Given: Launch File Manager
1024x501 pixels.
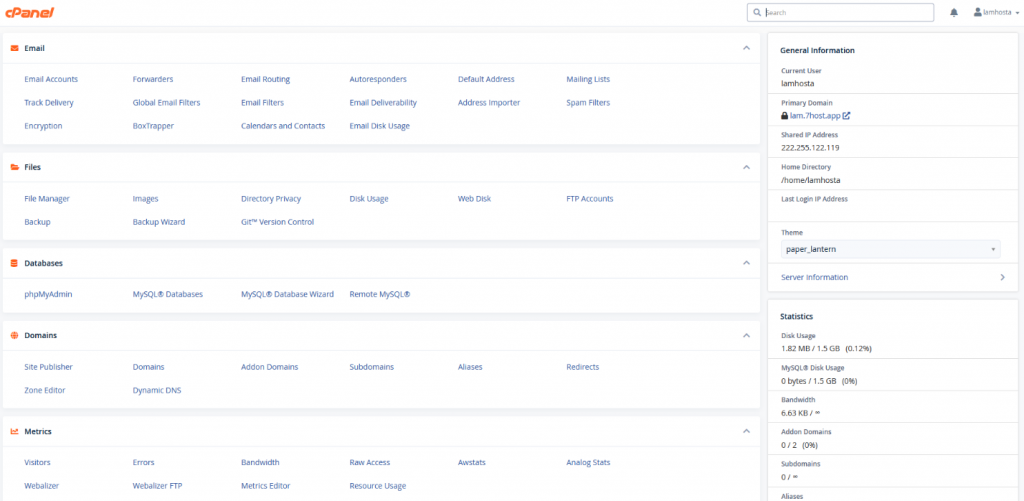Looking at the screenshot, I should 47,199.
